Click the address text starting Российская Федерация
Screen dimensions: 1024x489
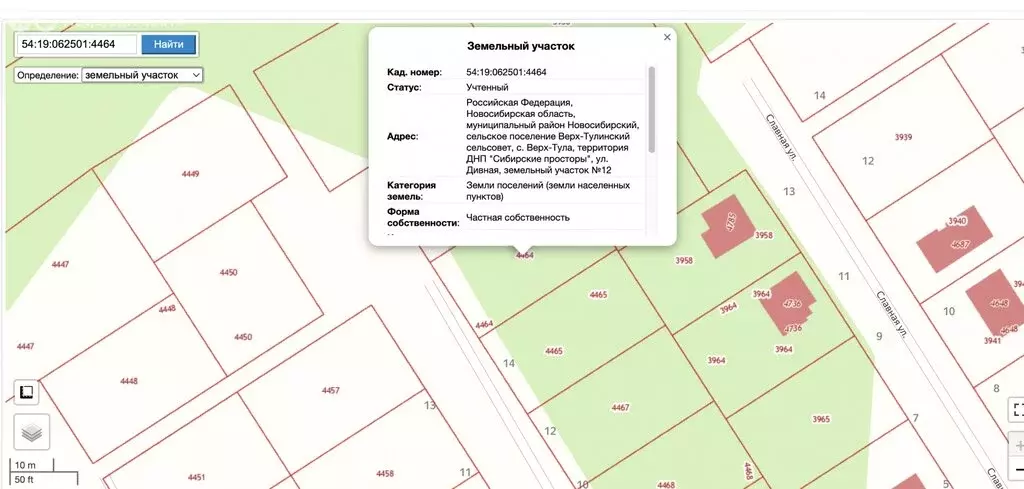tap(552, 136)
